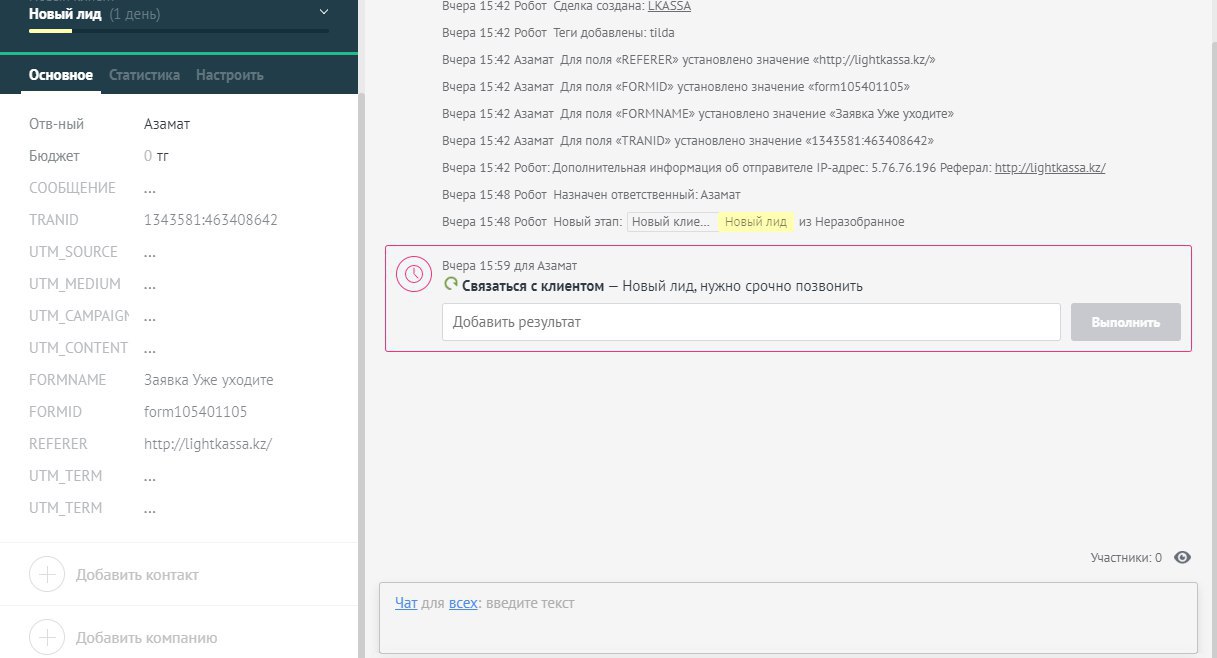
Task: Edit the UTM_CAMPAIGN field value
Action: [150, 316]
